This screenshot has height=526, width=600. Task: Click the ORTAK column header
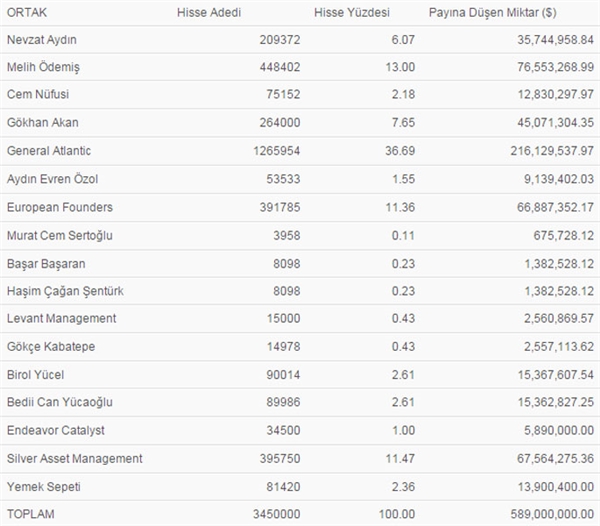26,13
